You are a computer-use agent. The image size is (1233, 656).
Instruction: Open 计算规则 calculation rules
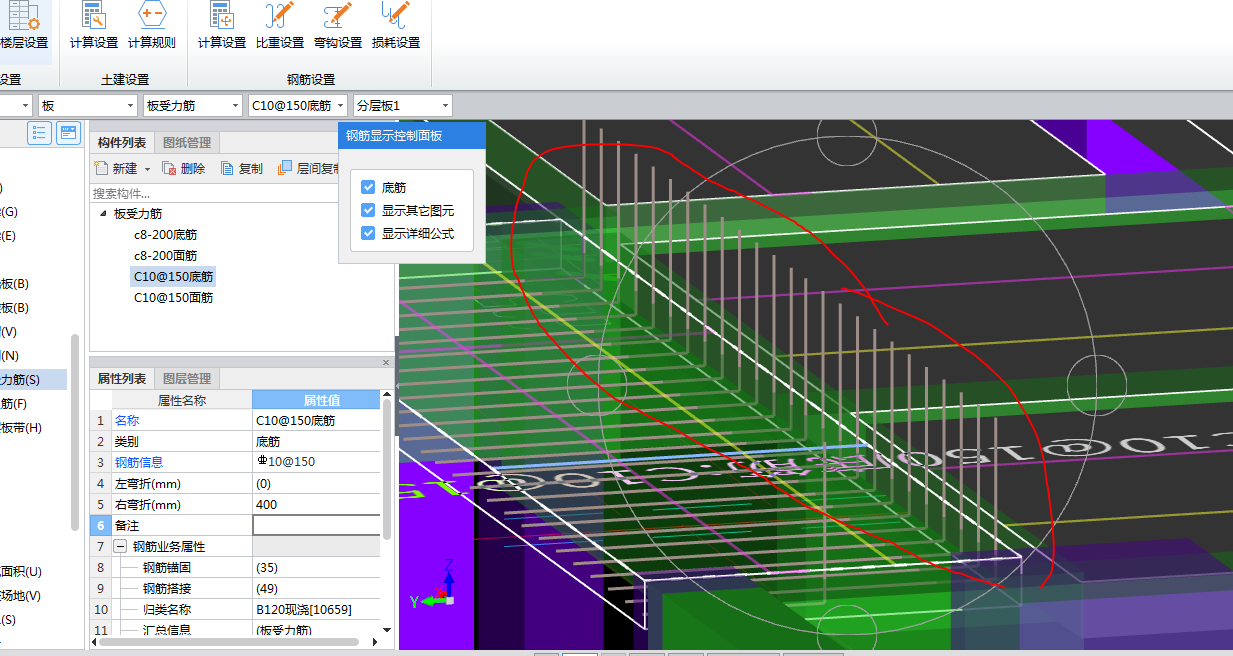coord(152,27)
